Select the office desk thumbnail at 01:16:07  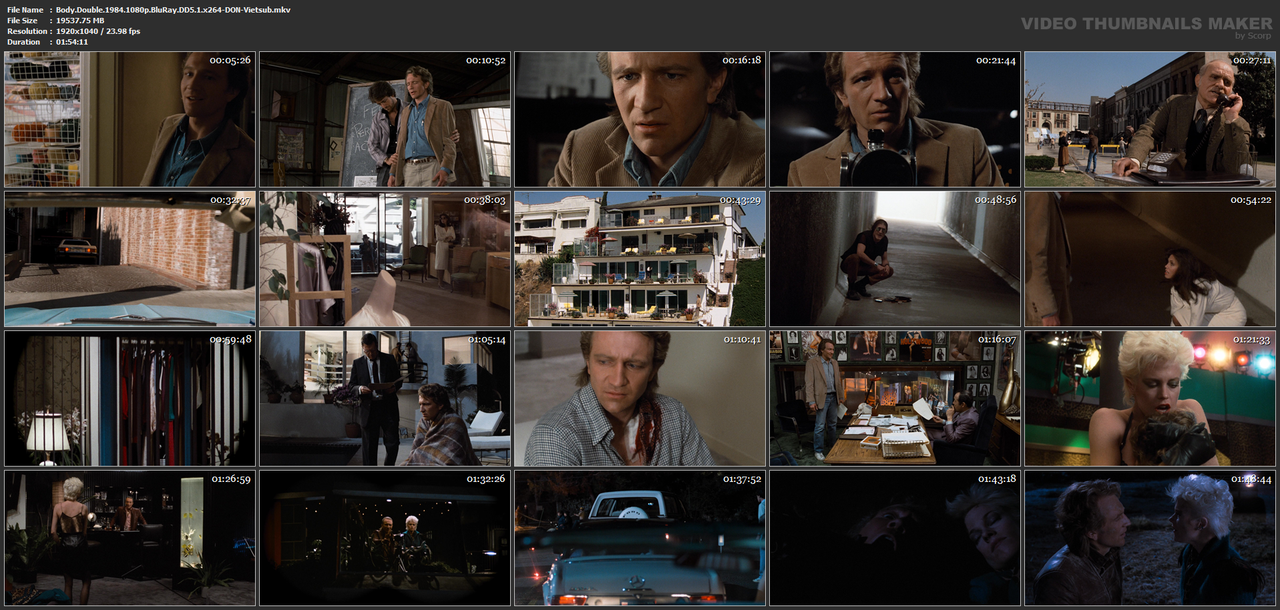pyautogui.click(x=895, y=398)
